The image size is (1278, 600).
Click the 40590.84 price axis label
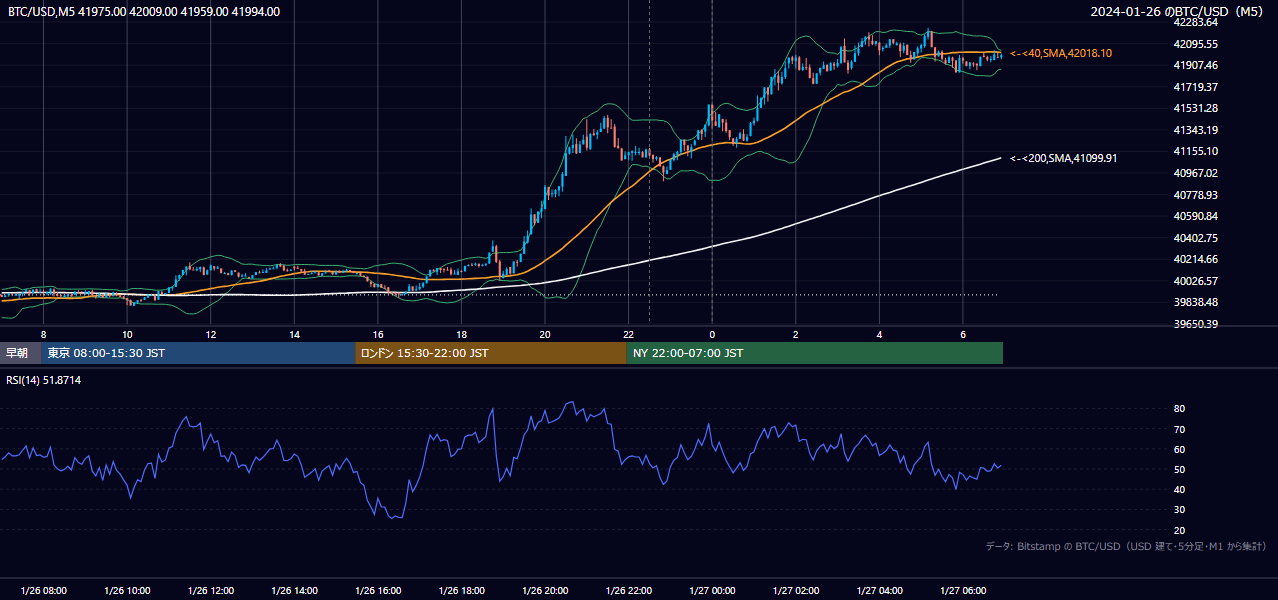coord(1195,216)
